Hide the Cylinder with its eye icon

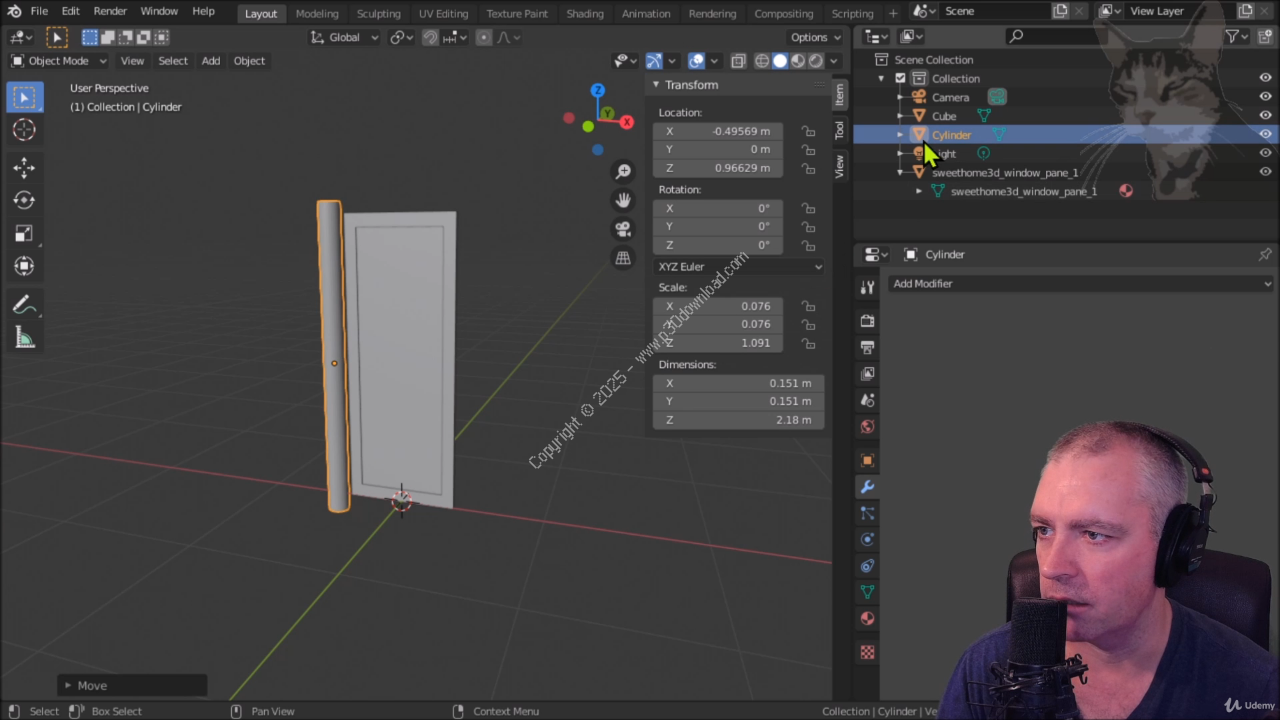(x=1265, y=134)
